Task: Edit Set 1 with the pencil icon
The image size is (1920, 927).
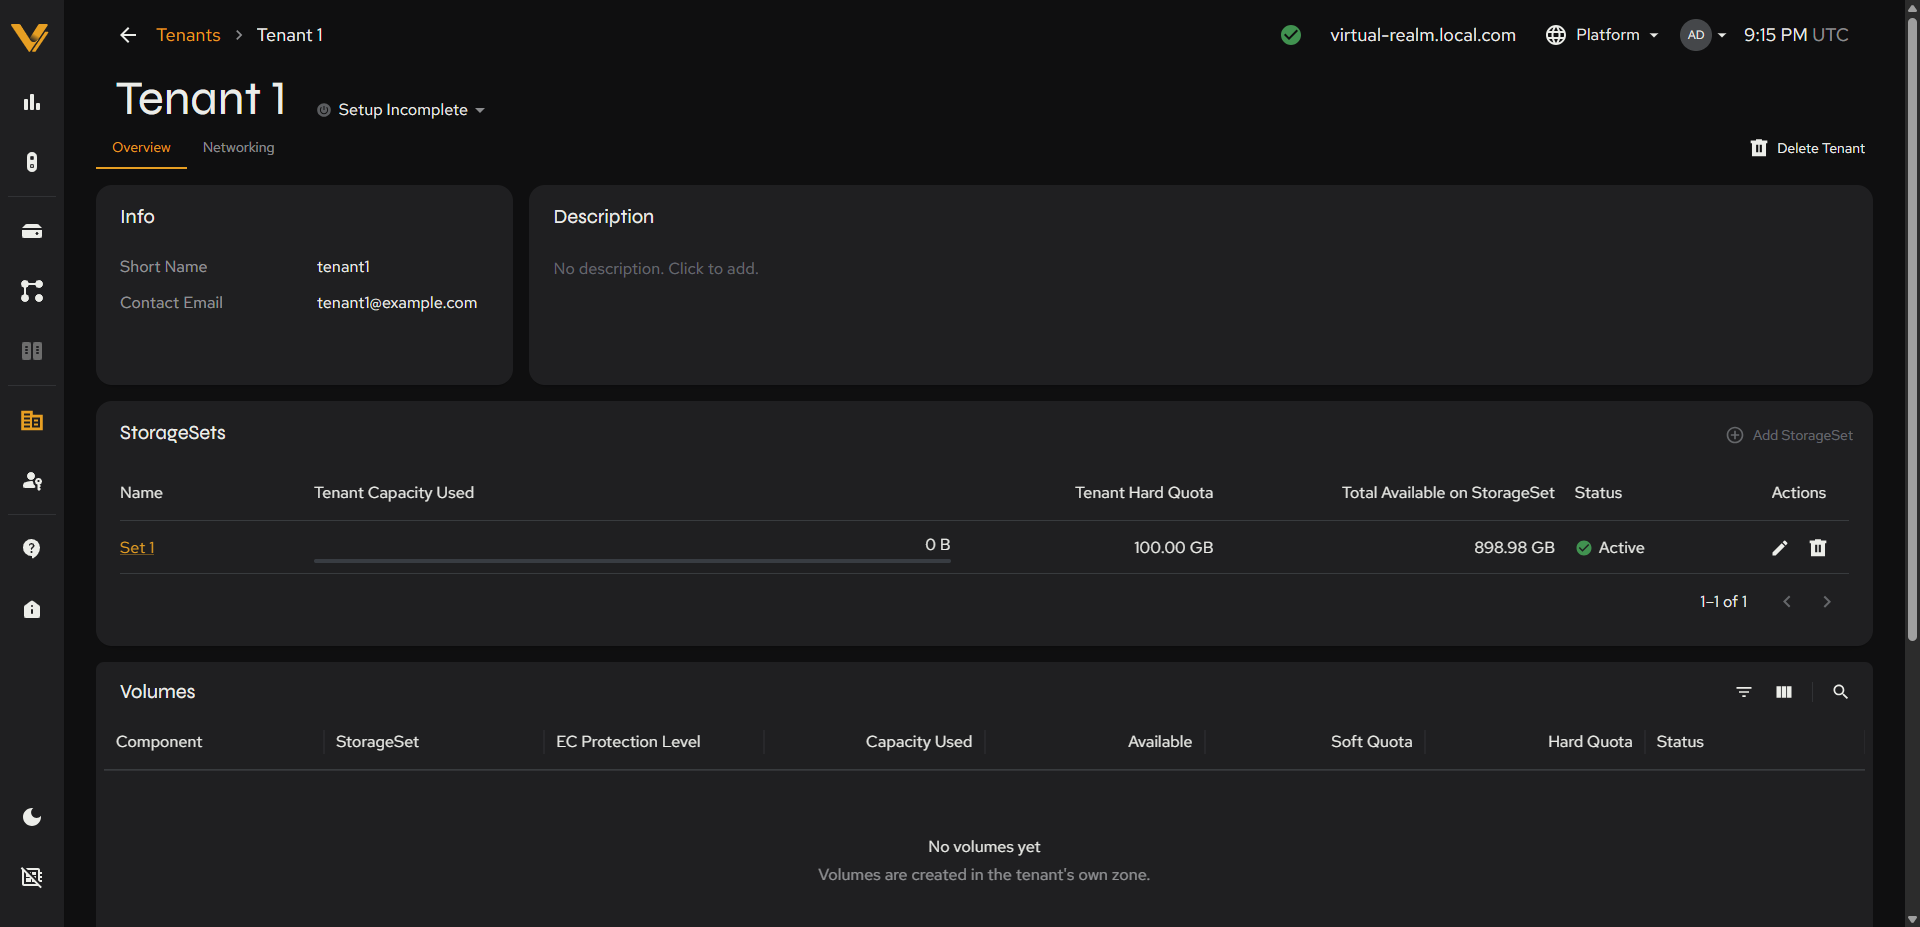Action: click(1780, 548)
